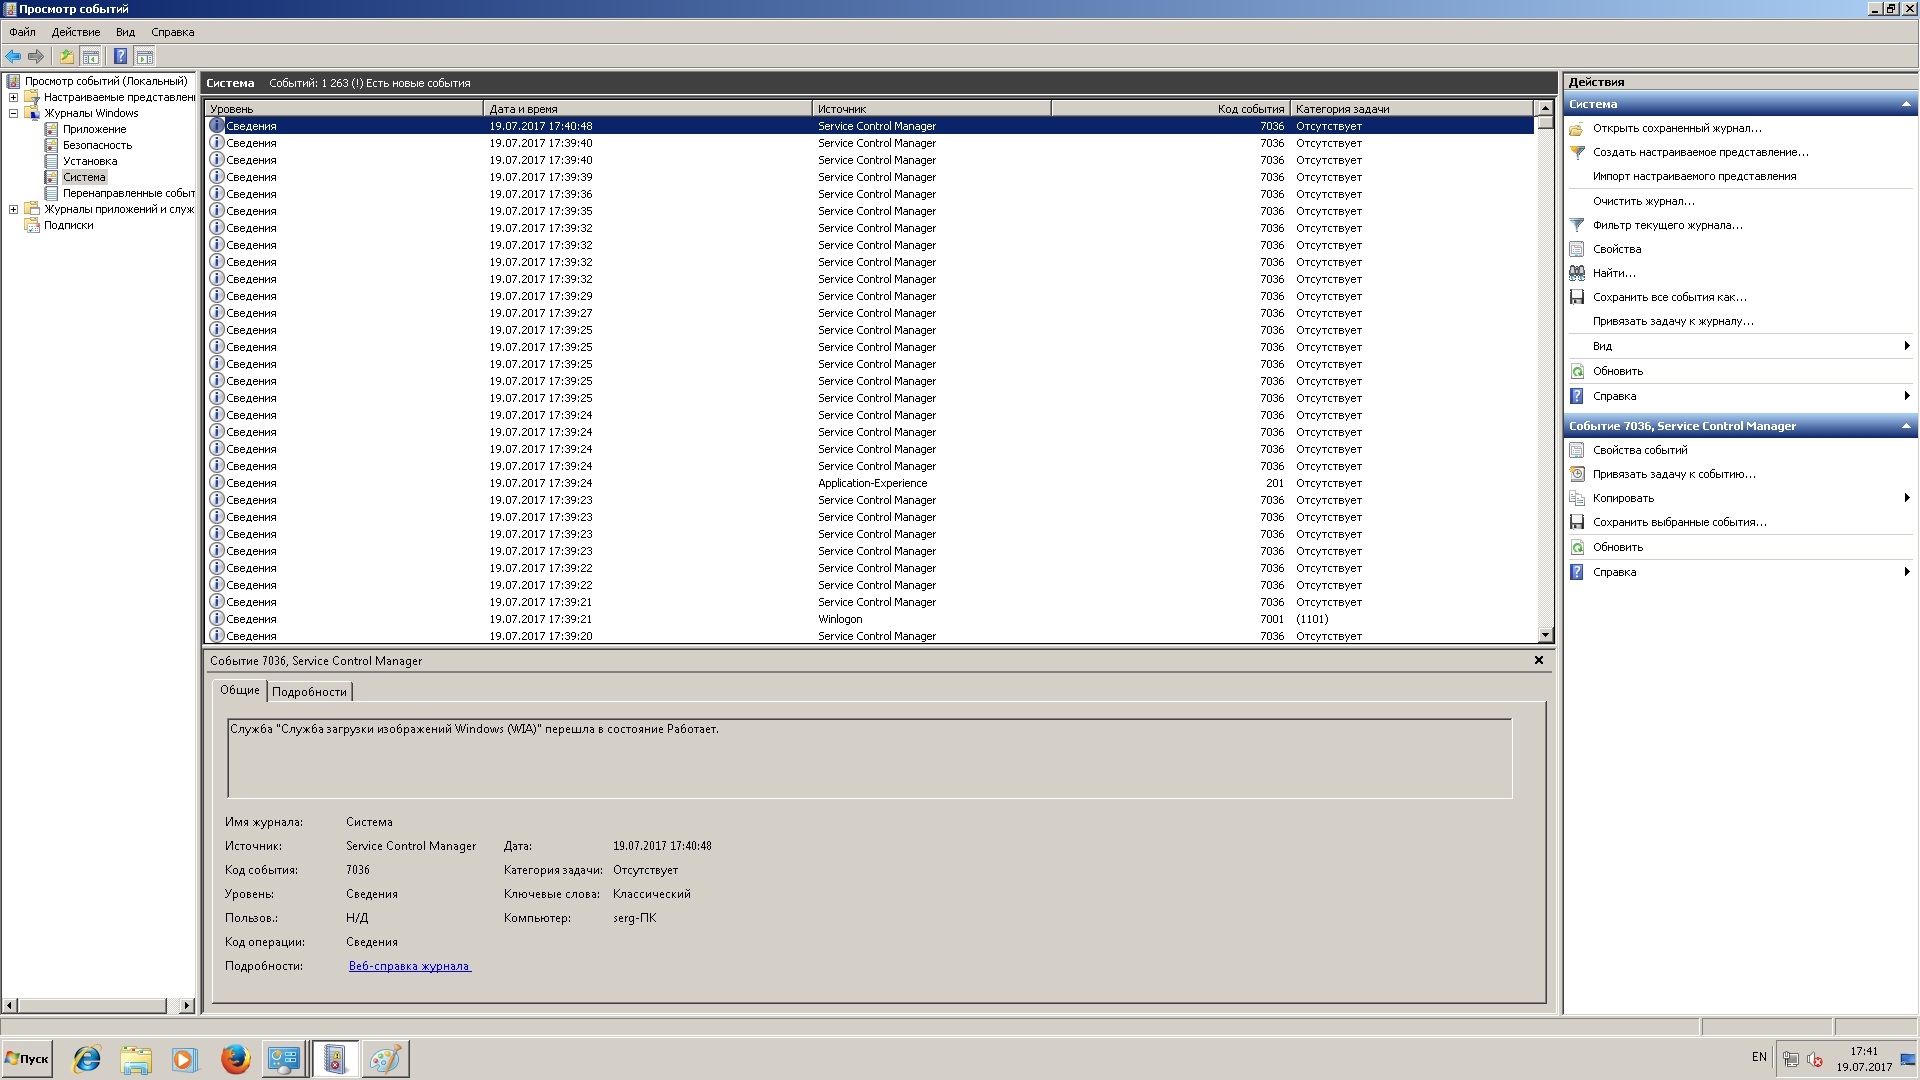The image size is (1920, 1080).
Task: Expand Журналы приложений и служб node
Action: [13, 209]
